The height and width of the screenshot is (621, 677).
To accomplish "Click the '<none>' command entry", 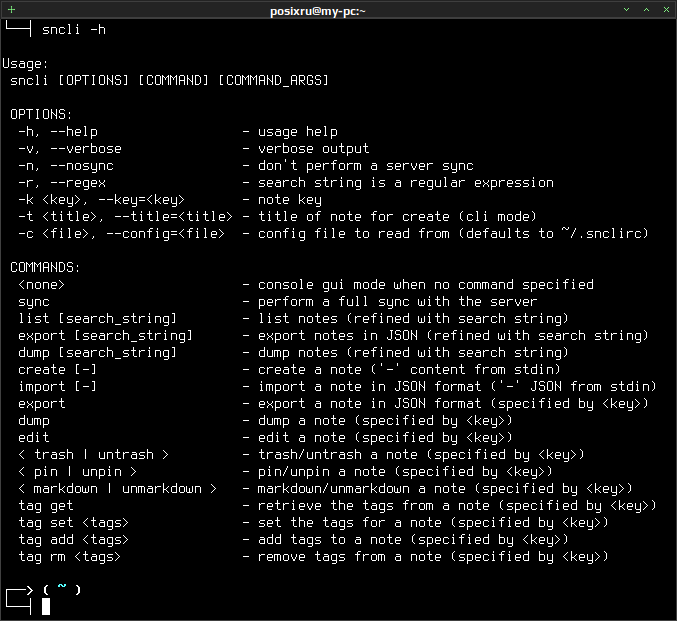I will [x=41, y=285].
